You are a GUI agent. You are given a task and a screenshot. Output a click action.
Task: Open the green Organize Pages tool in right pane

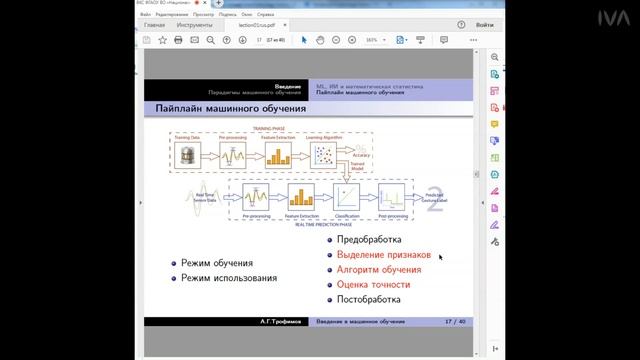[x=495, y=158]
